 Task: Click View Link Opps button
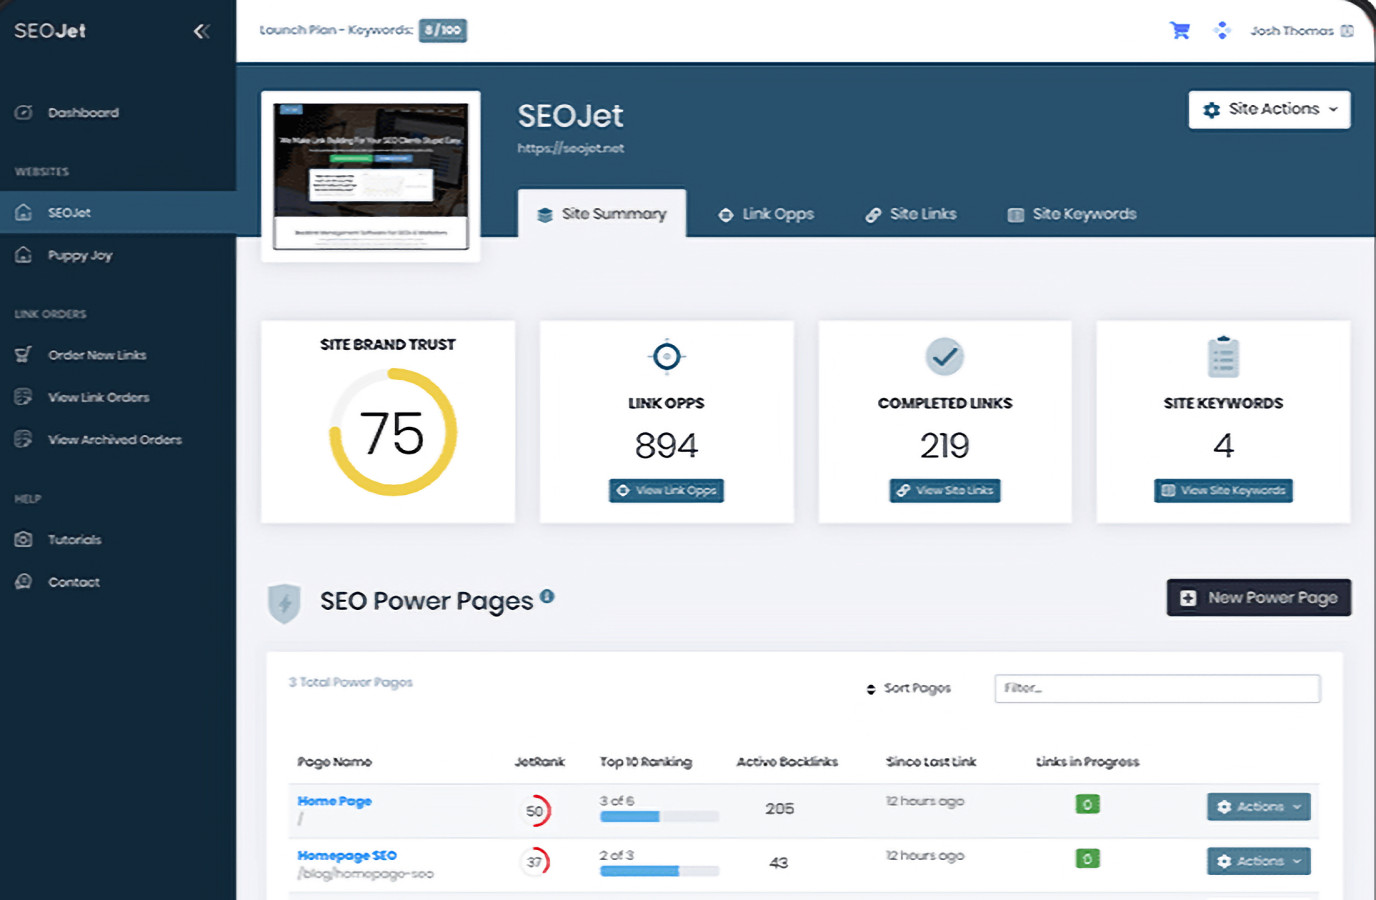click(666, 490)
